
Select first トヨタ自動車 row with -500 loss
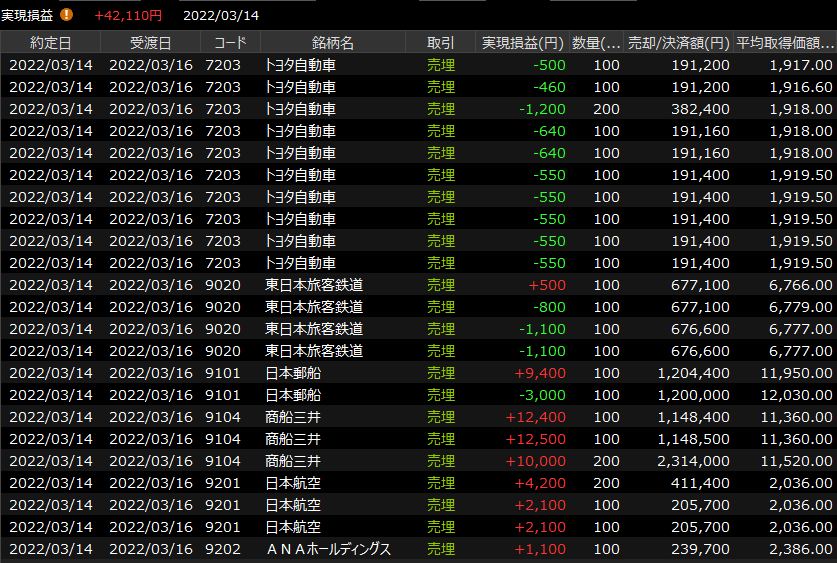click(300, 64)
